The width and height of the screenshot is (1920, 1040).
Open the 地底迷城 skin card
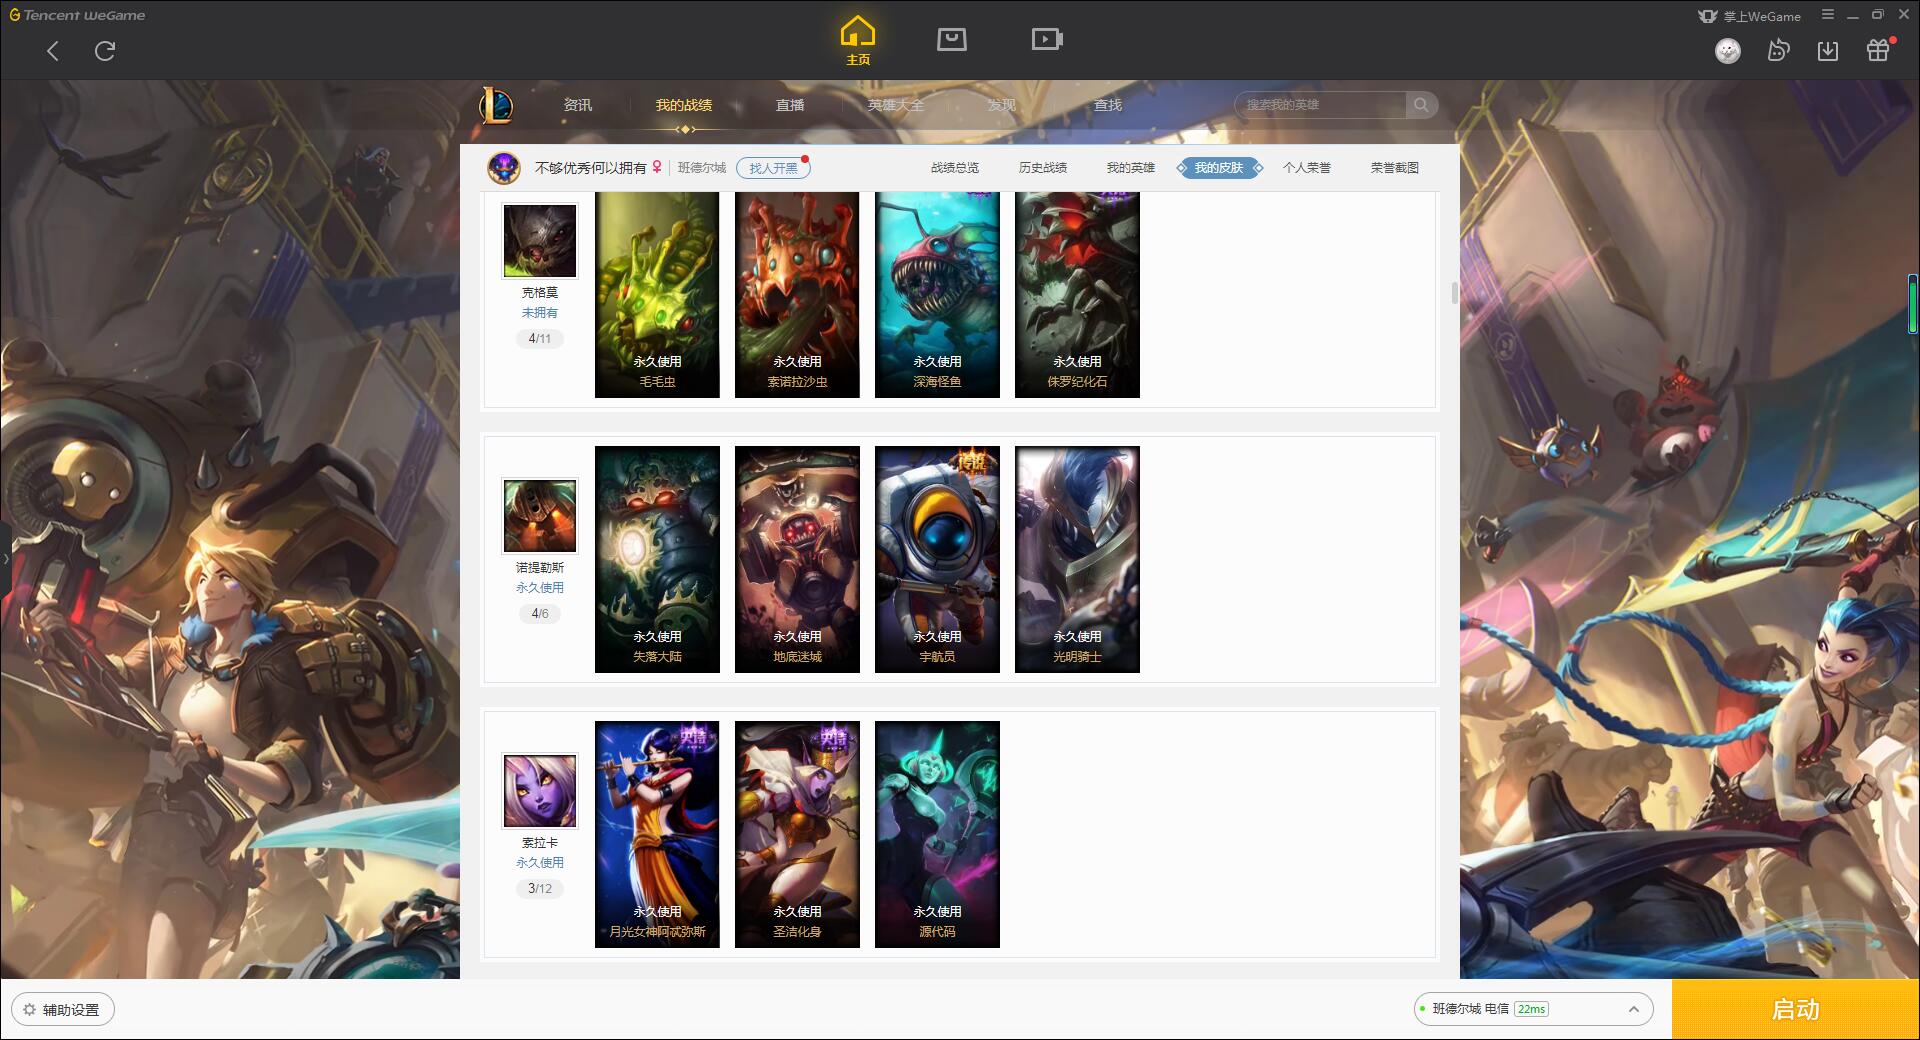[x=797, y=559]
